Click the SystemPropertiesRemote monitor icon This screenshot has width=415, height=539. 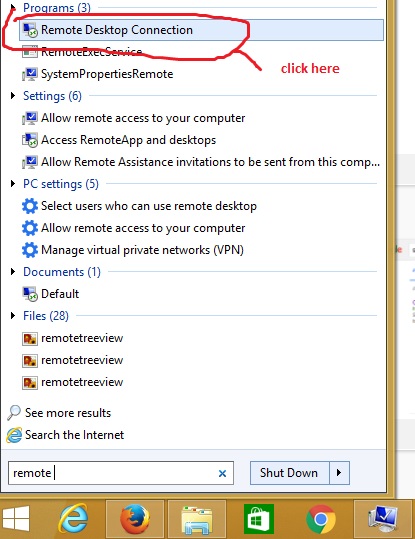(30, 74)
